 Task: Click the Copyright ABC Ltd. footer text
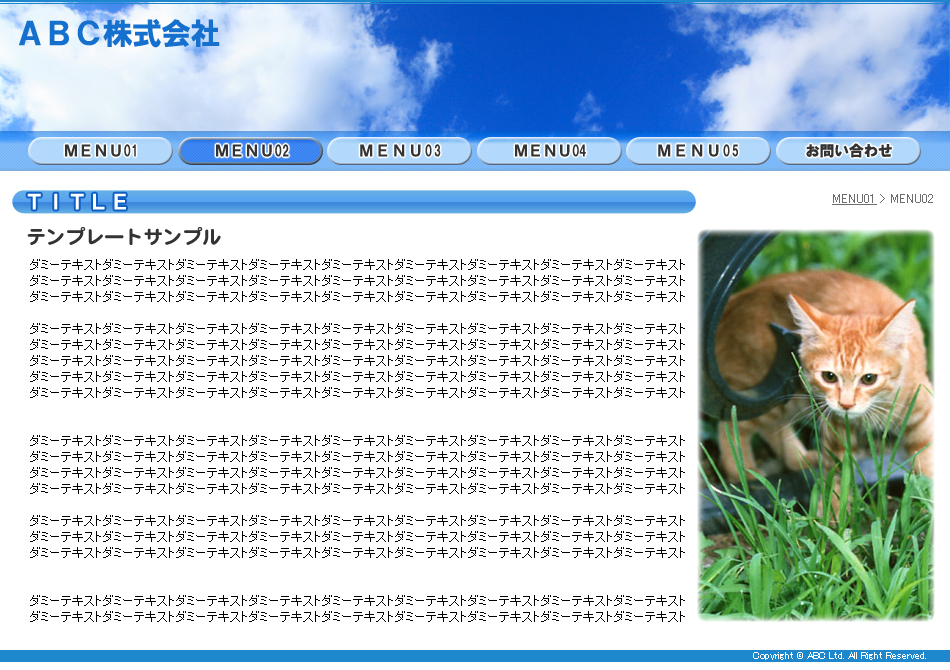(x=839, y=655)
